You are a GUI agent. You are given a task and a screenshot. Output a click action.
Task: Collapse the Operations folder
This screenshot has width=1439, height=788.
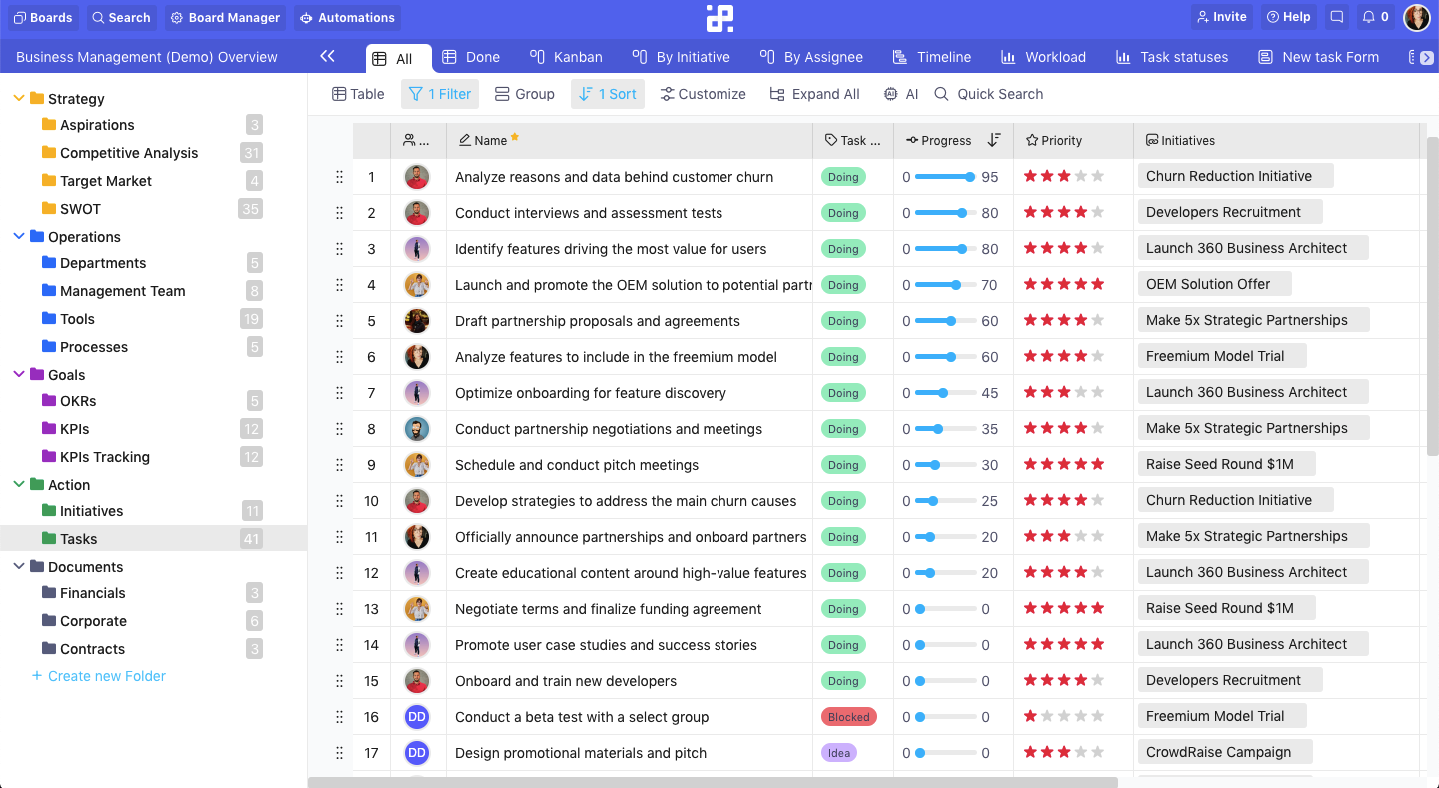17,237
